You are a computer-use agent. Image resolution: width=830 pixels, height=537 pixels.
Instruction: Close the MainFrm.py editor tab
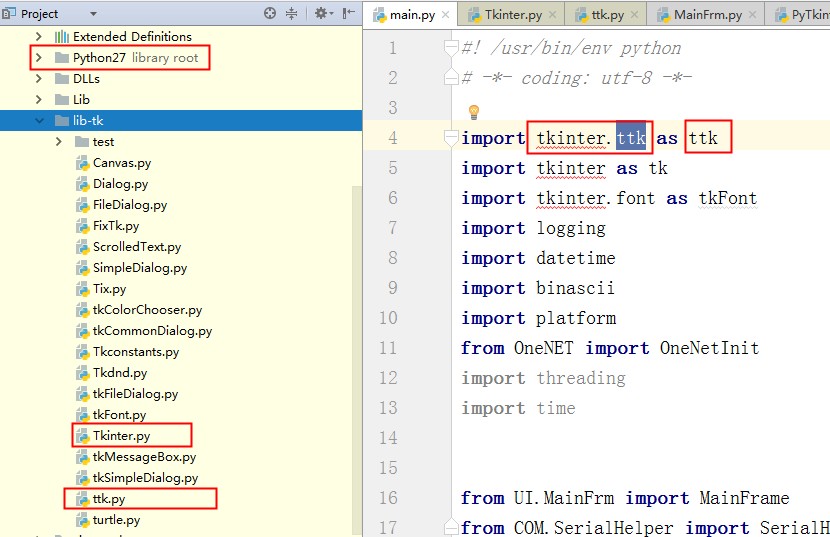click(x=752, y=15)
